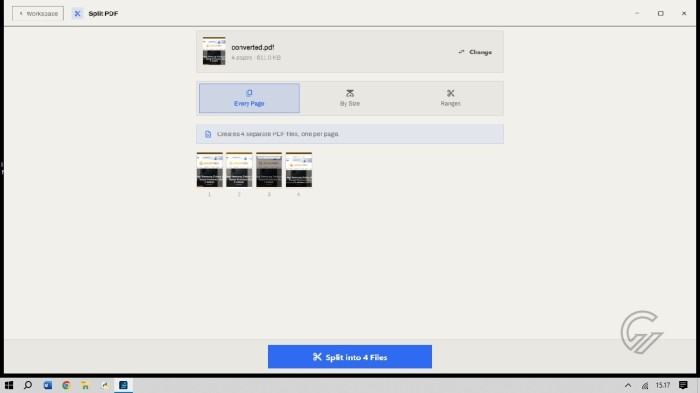
Task: Select page 2 thumbnail
Action: [x=239, y=170]
